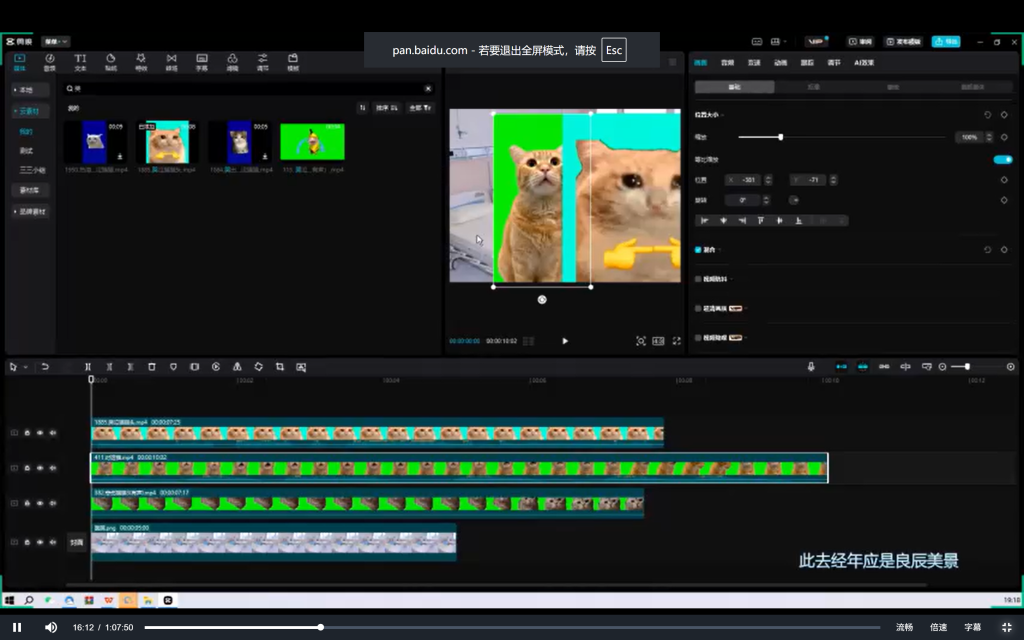Enable the video stabilization (视频防抖) checkbox

point(698,279)
